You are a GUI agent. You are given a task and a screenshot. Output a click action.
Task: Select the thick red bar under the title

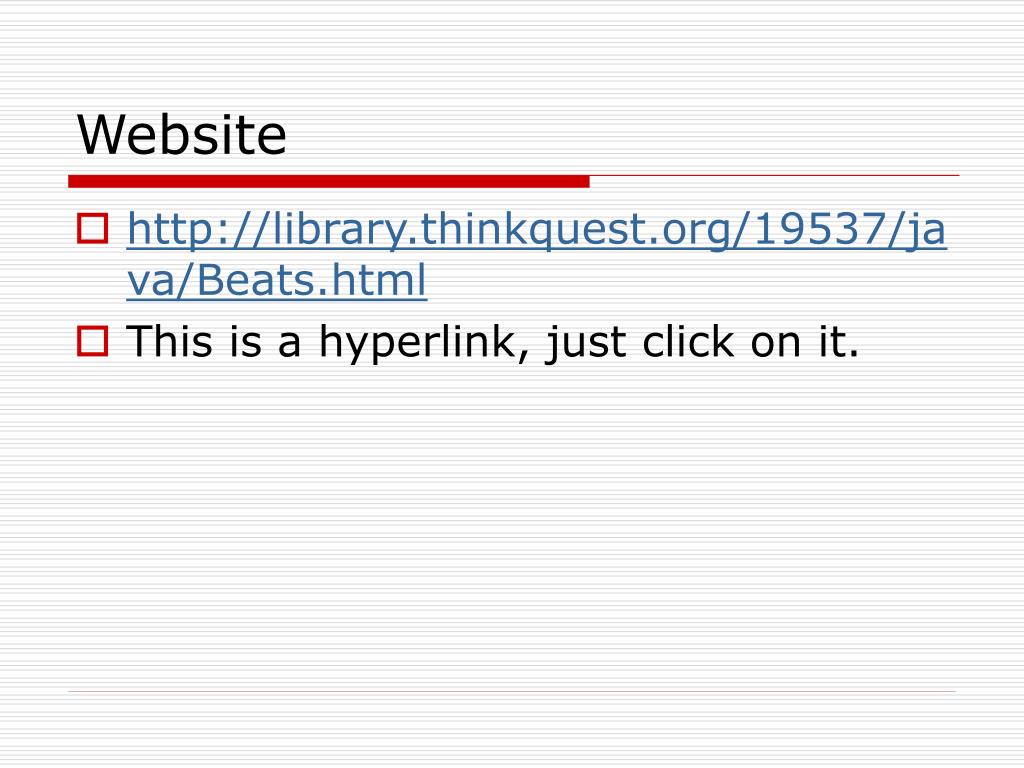coord(328,181)
